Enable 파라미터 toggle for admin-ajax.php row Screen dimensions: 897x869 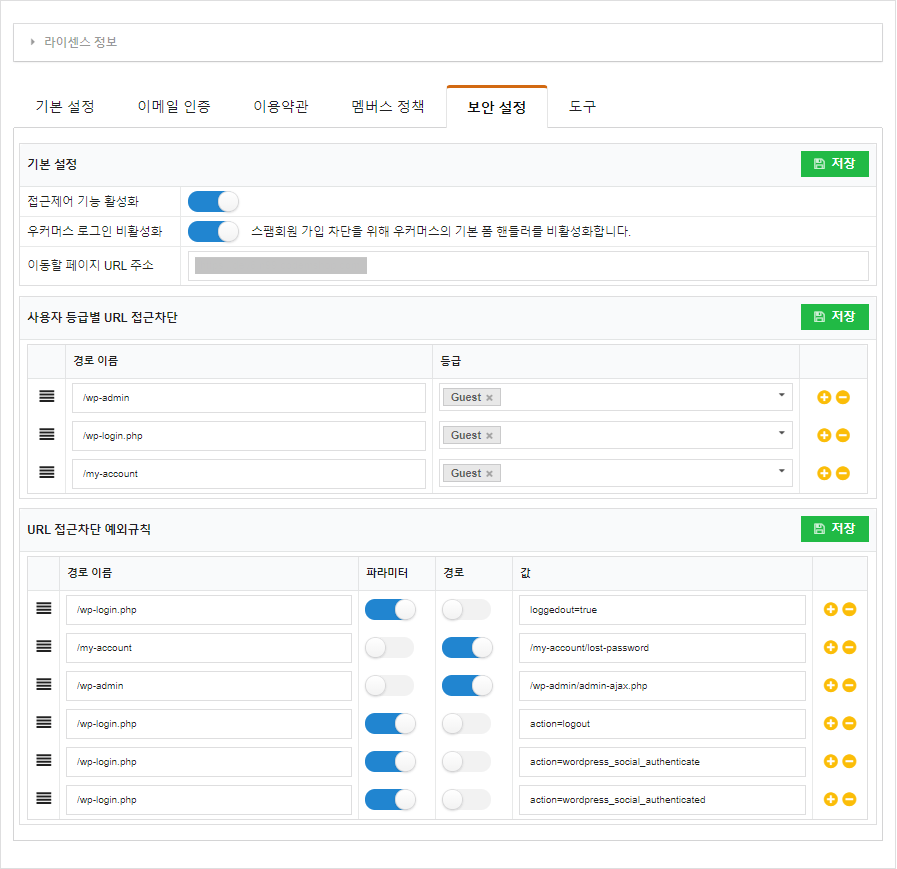tap(390, 685)
